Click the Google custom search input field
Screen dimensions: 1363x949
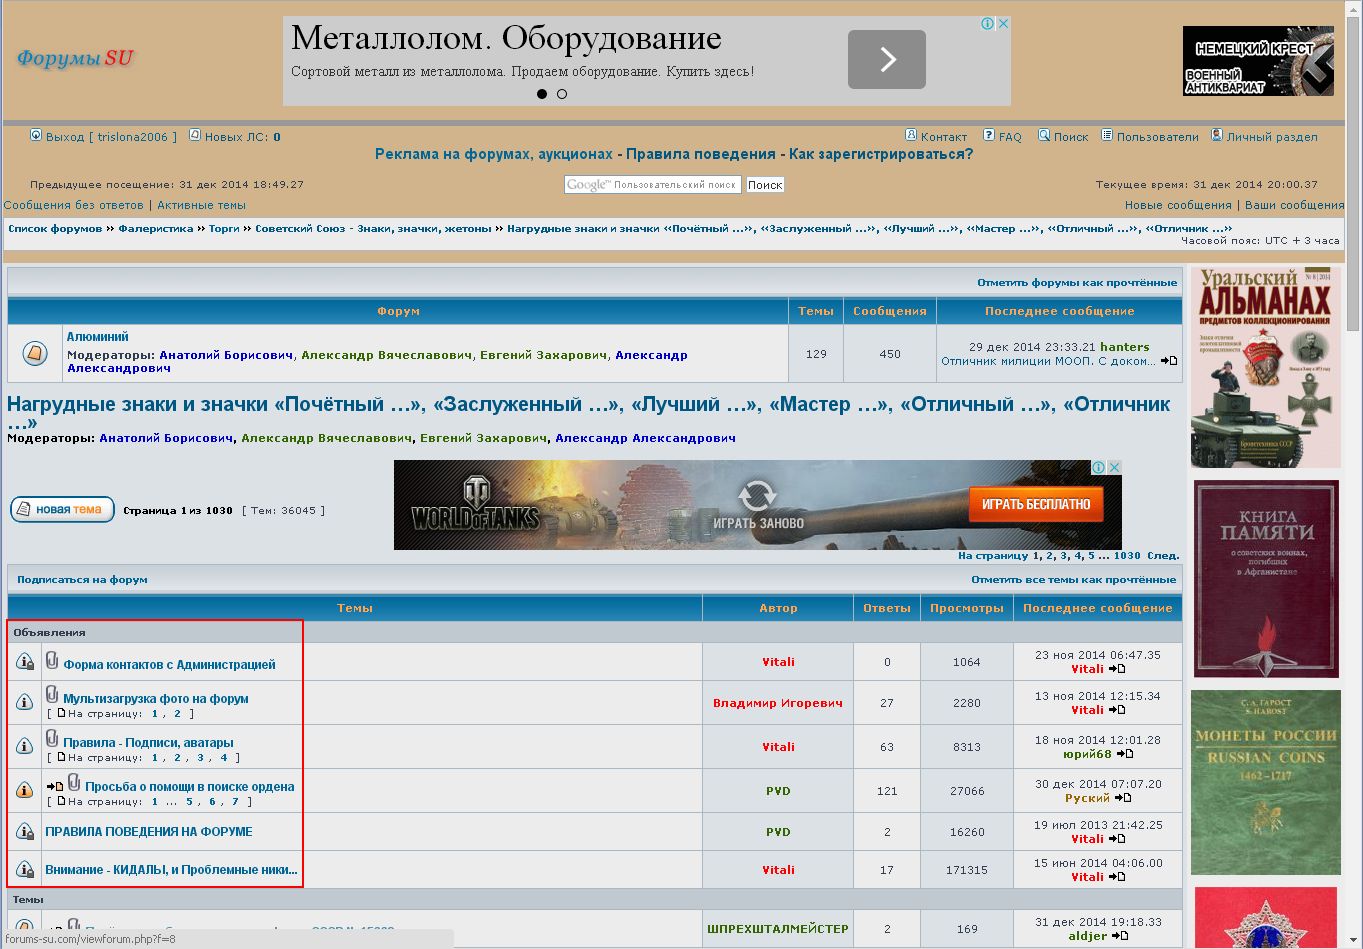point(653,185)
